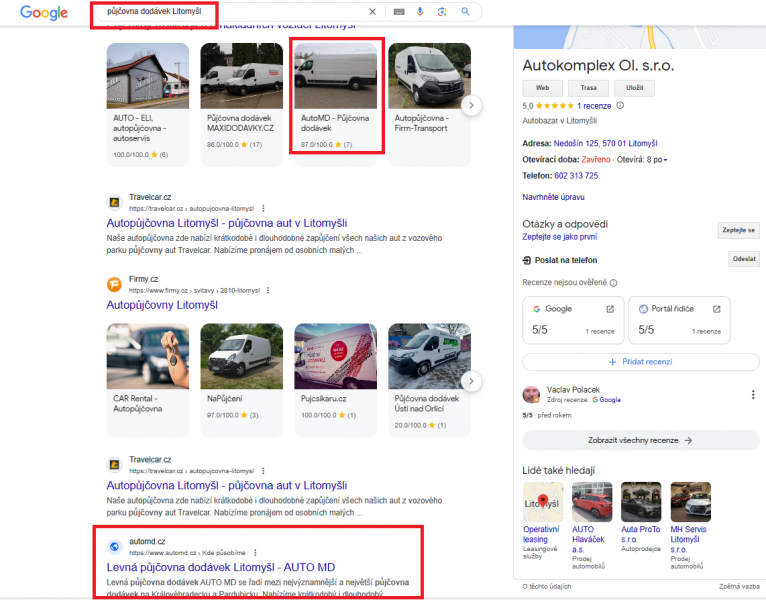This screenshot has height=600, width=766.
Task: Click Portál řidiče 5/5 review card
Action: [679, 321]
